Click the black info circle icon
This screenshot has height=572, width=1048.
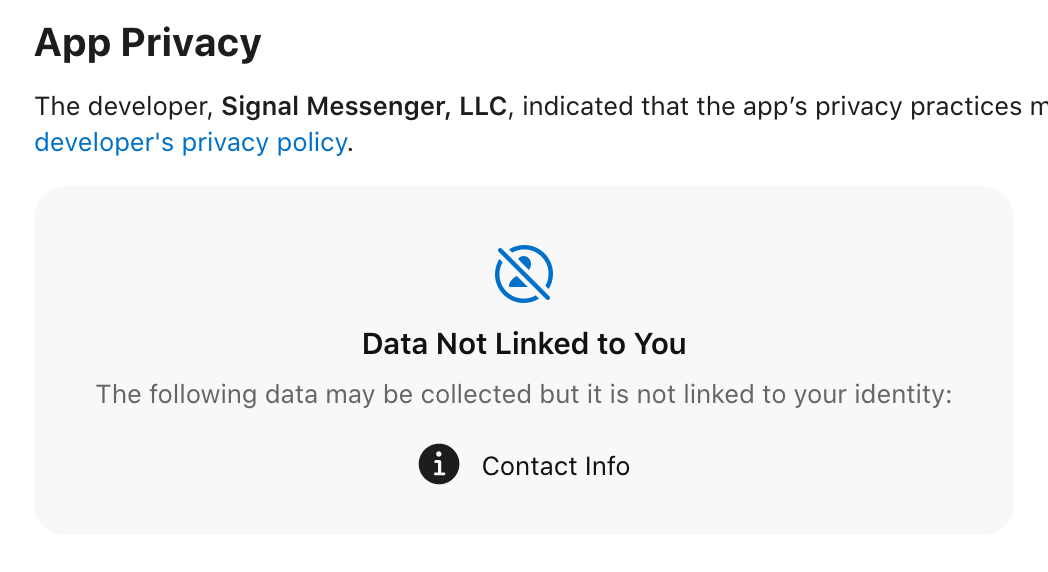click(439, 464)
